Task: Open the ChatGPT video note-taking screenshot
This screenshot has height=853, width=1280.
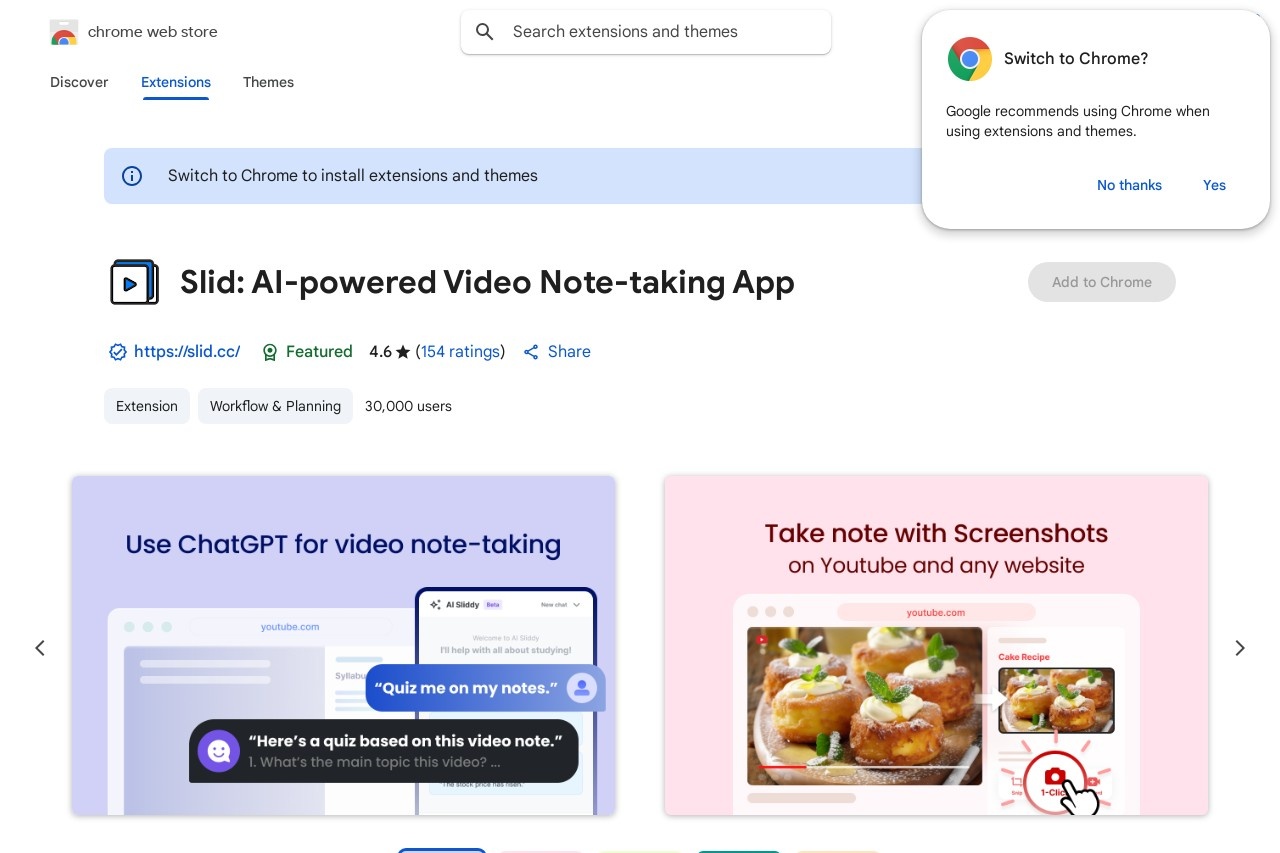Action: [343, 645]
